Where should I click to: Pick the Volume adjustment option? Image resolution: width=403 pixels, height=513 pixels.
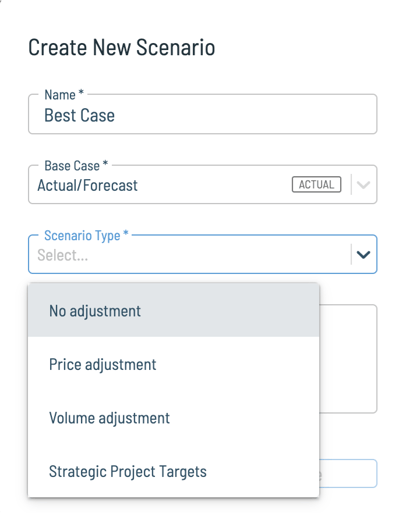point(174,418)
